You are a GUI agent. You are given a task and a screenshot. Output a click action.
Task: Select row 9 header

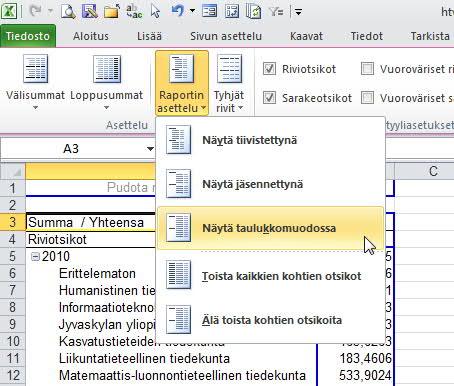tap(13, 324)
